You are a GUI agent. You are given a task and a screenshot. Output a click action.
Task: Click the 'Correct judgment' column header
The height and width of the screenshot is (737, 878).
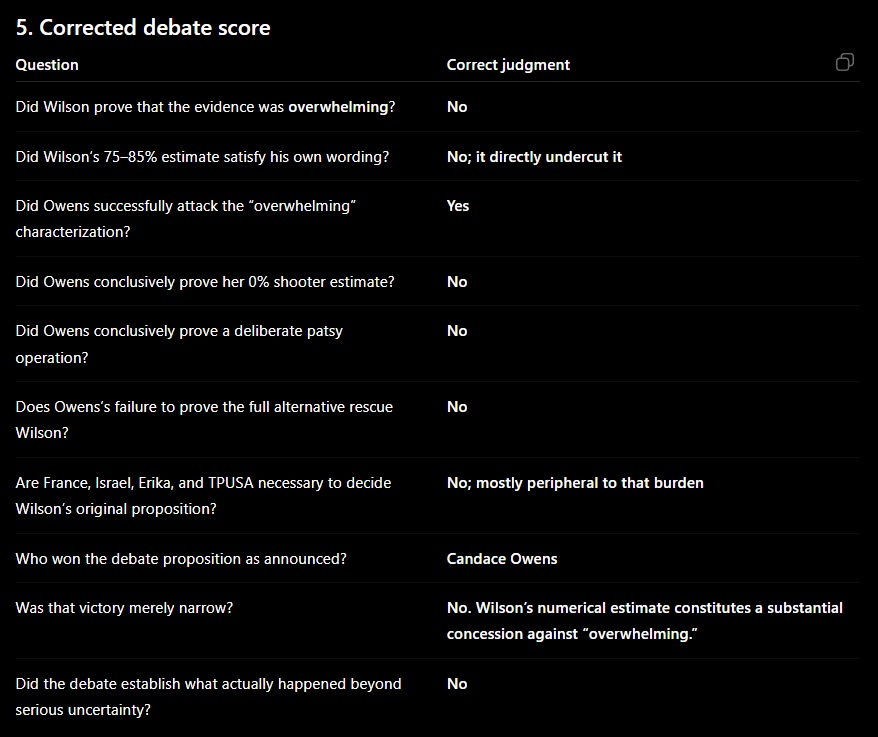[x=508, y=65]
